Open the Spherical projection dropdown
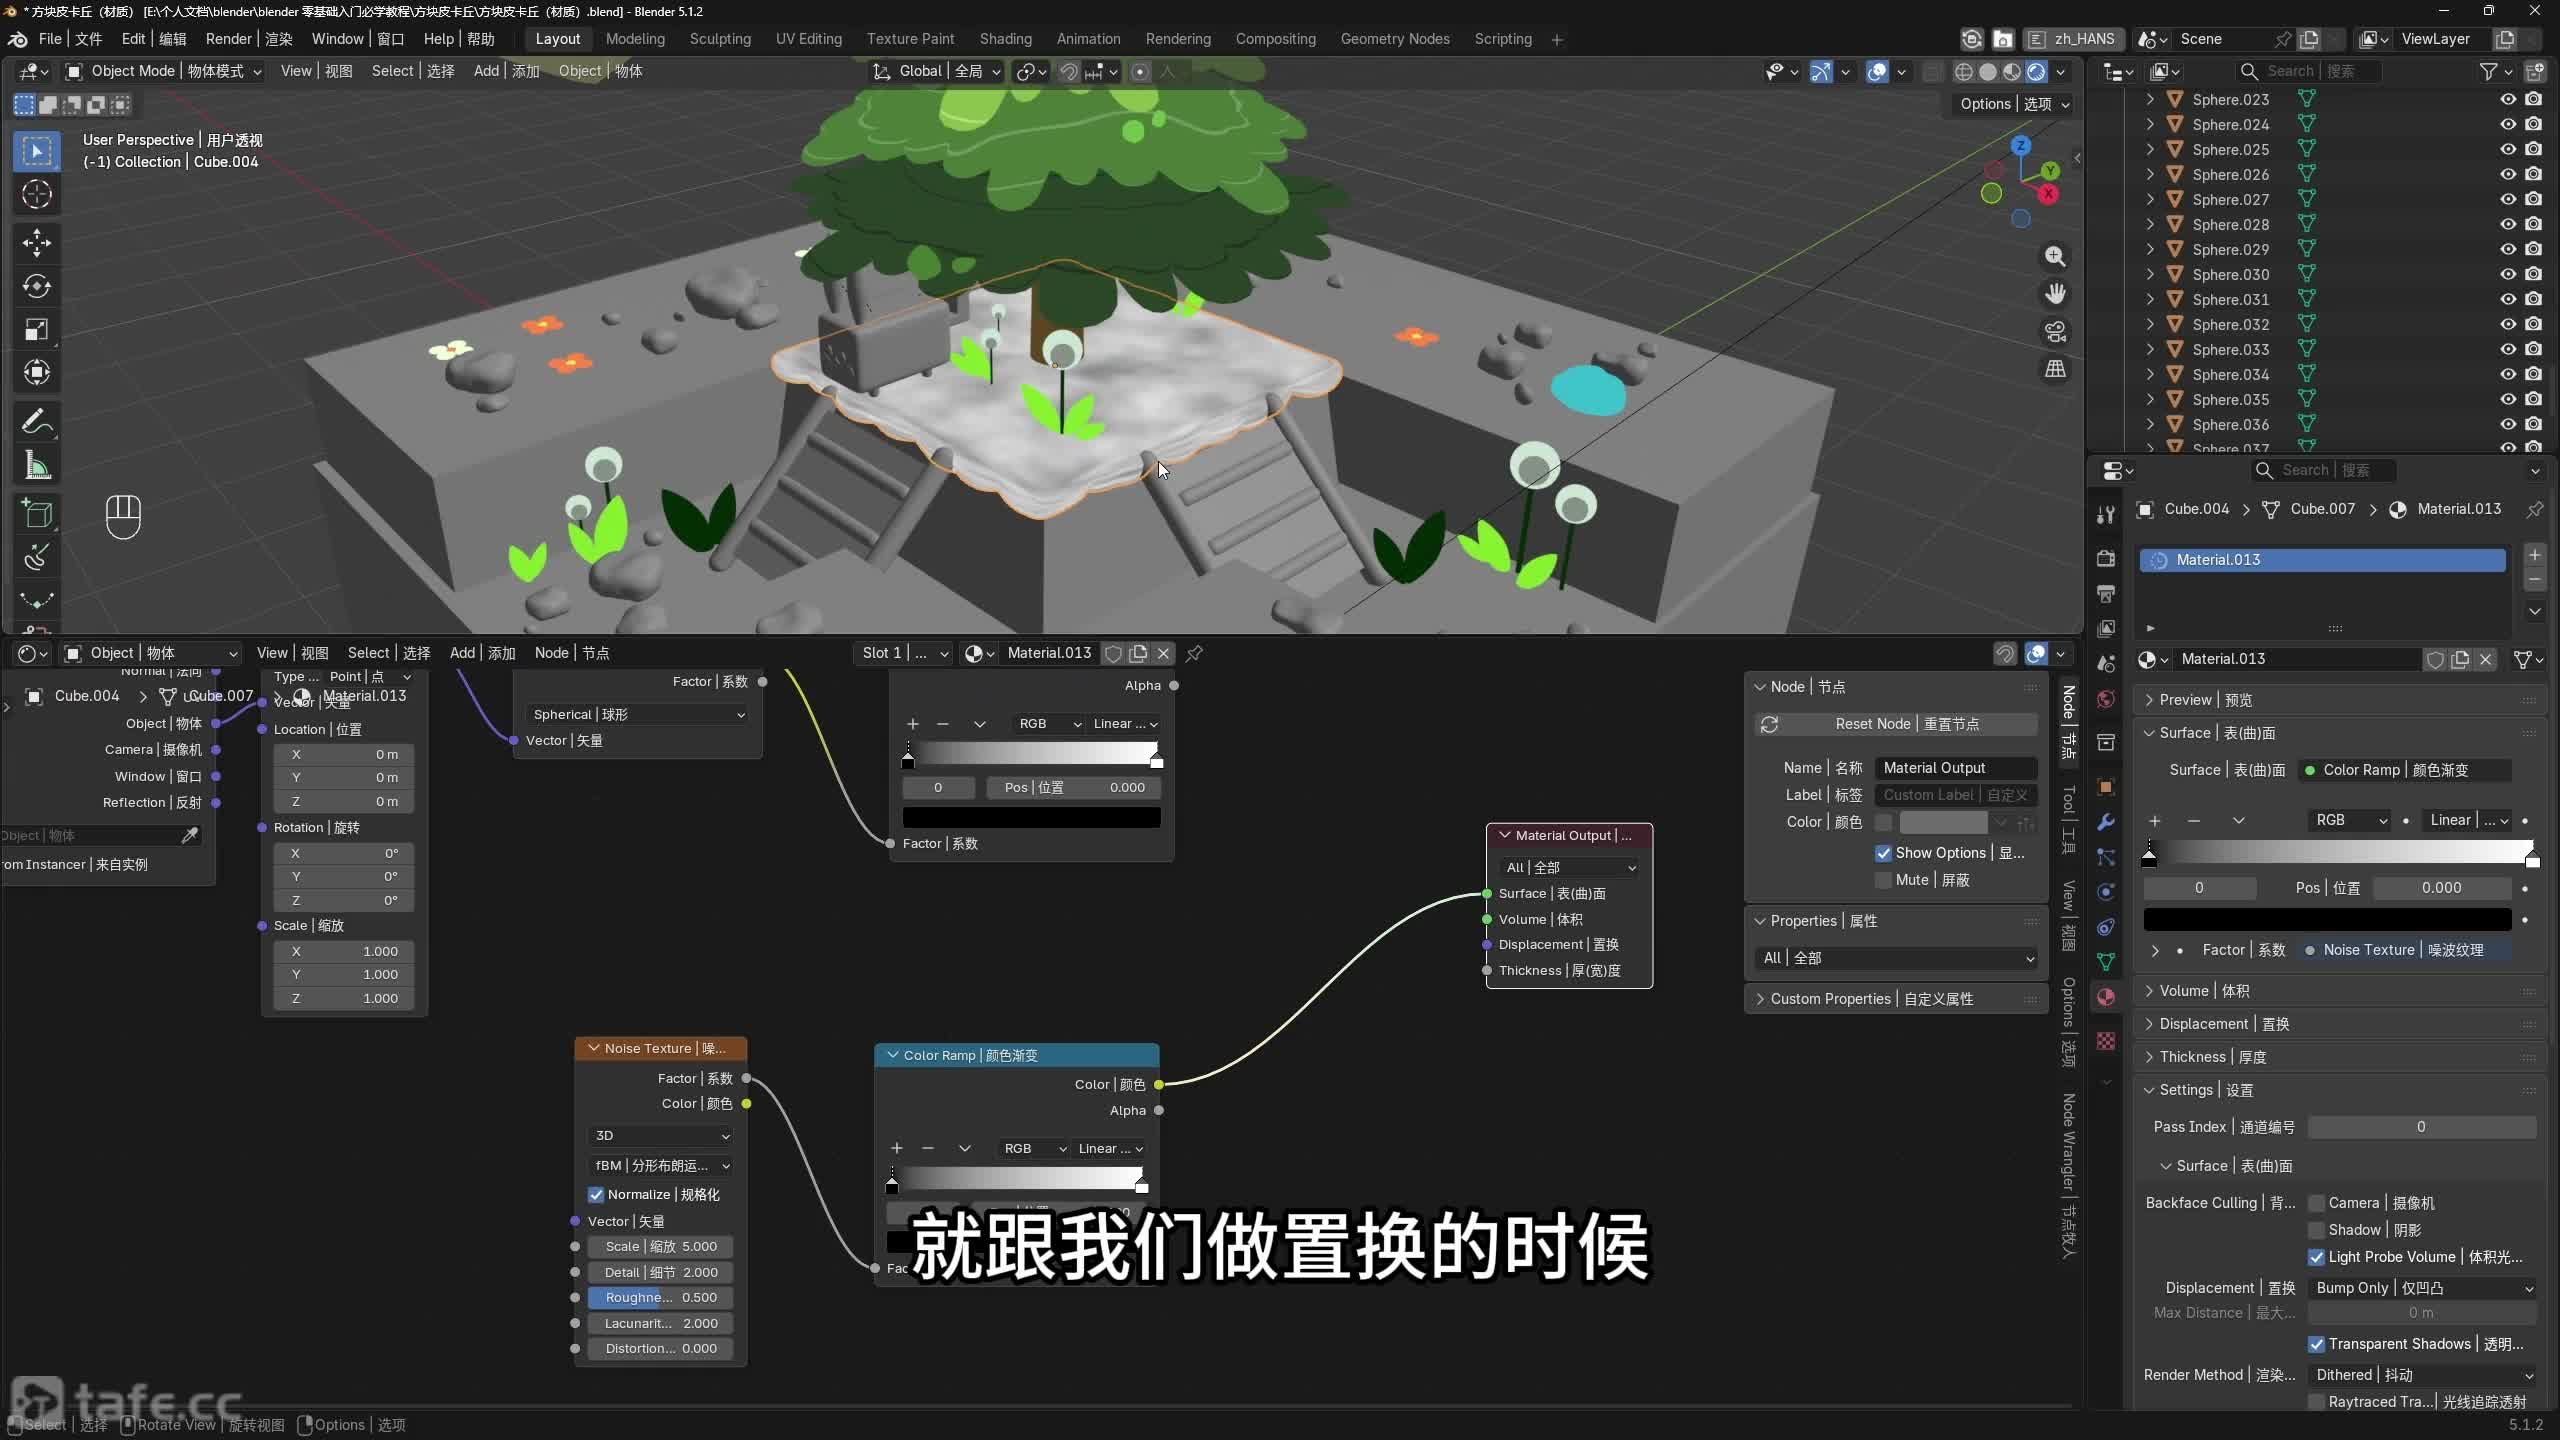Screen dimensions: 2560x1440 pos(638,714)
